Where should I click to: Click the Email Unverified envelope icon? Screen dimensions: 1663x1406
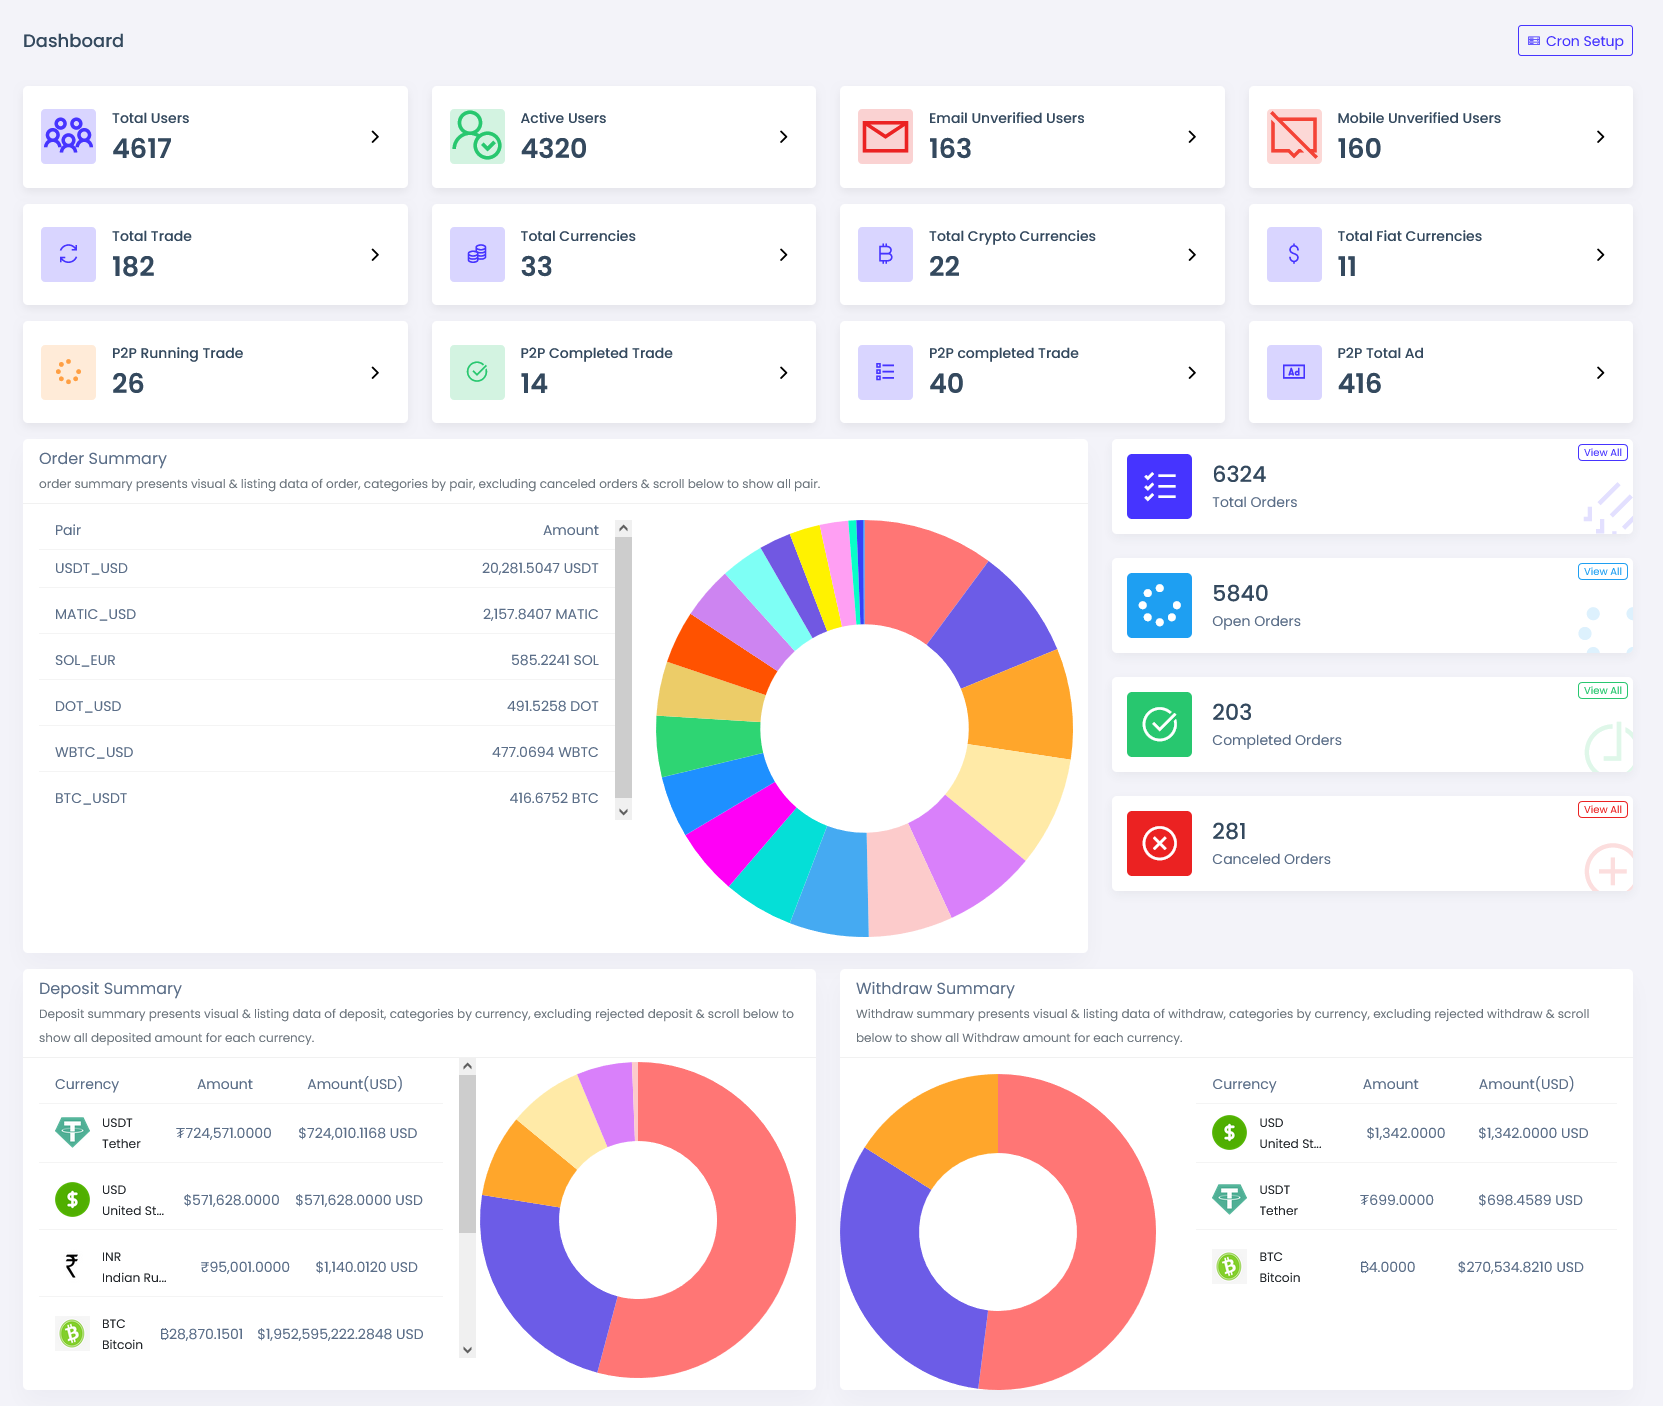pos(885,136)
